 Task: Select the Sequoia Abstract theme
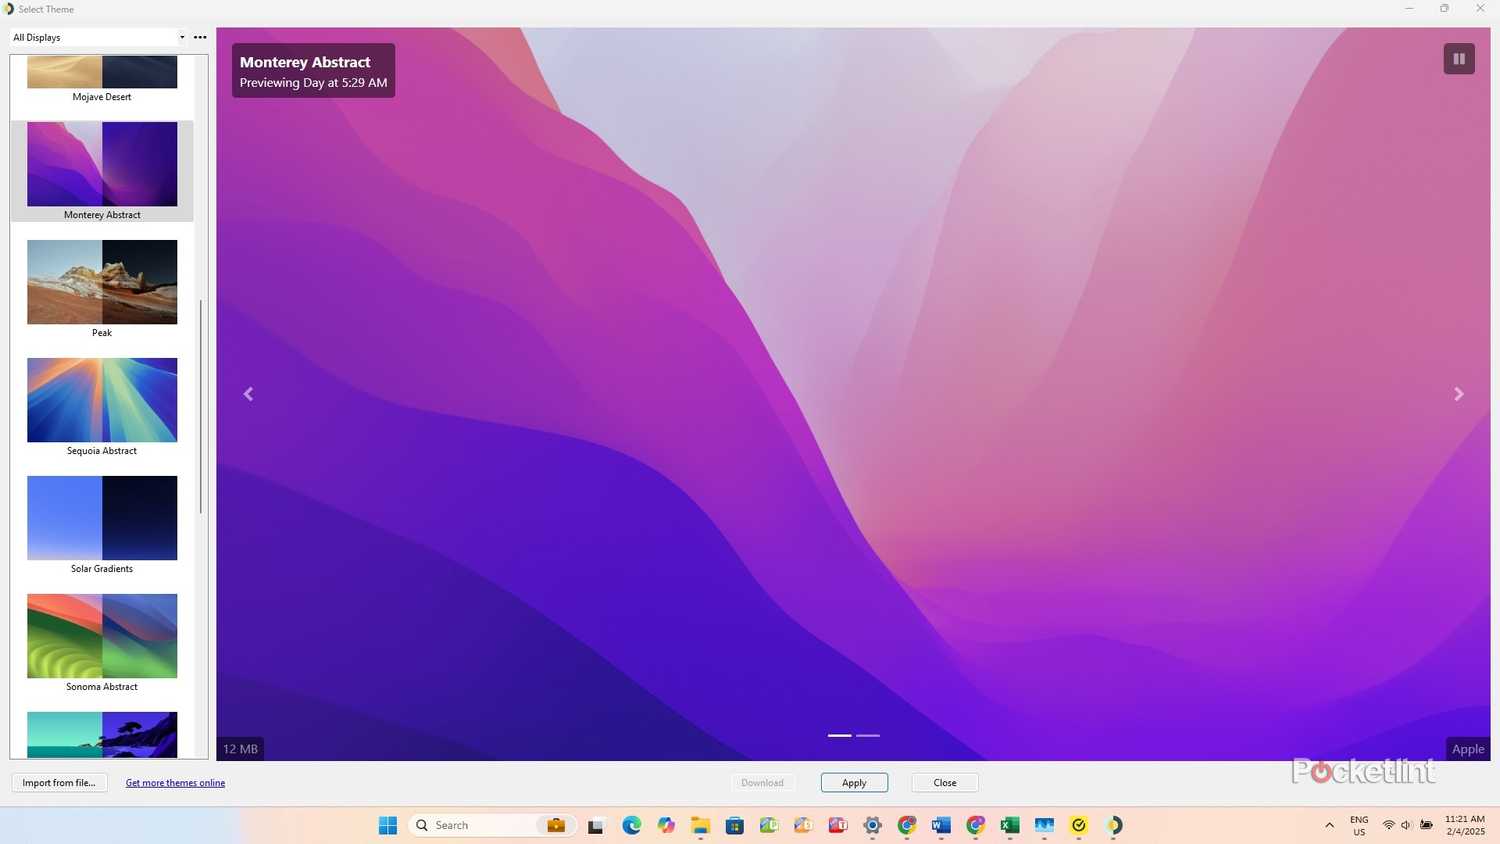(101, 399)
